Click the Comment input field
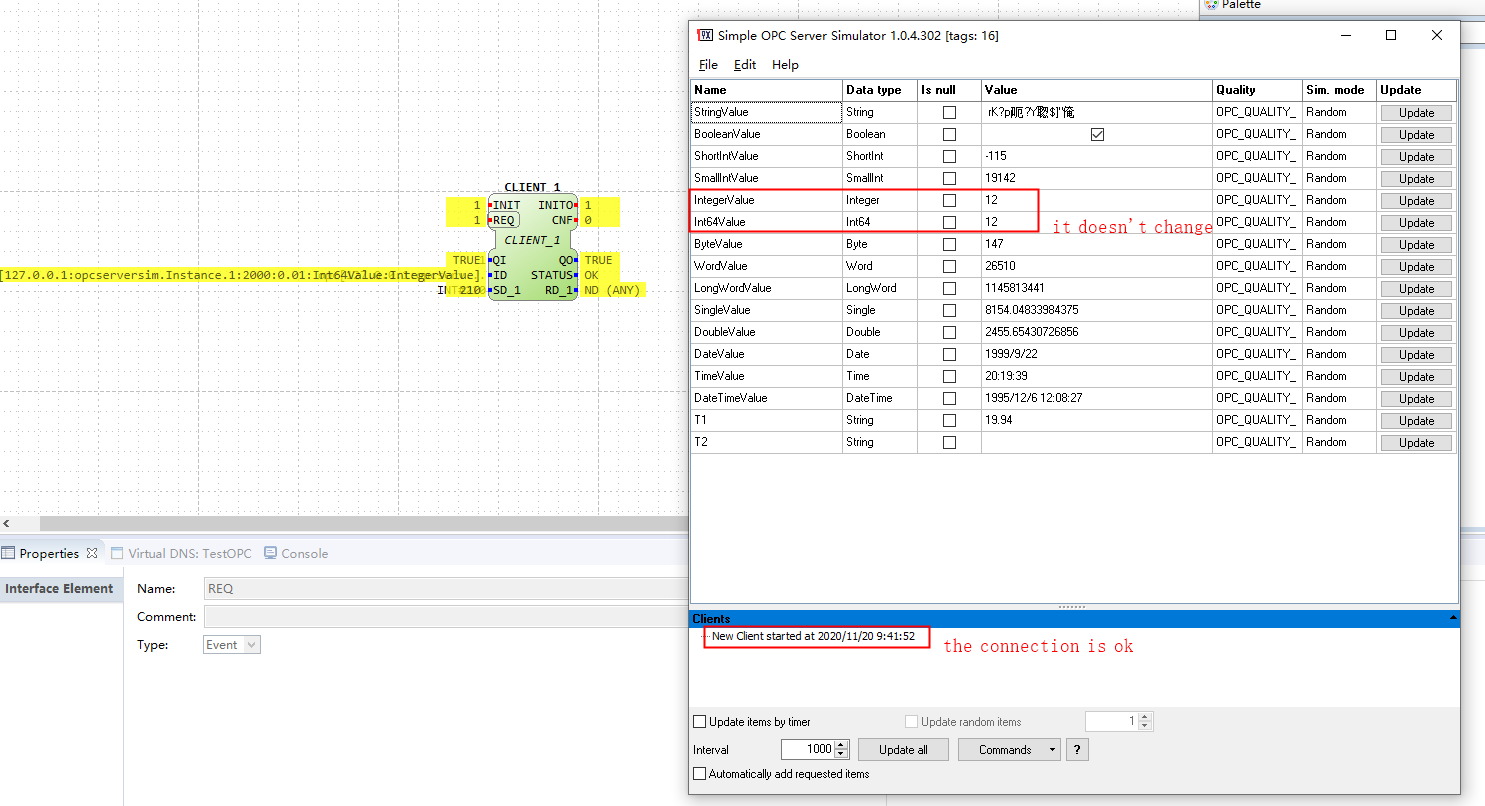The width and height of the screenshot is (1485, 806). point(445,617)
